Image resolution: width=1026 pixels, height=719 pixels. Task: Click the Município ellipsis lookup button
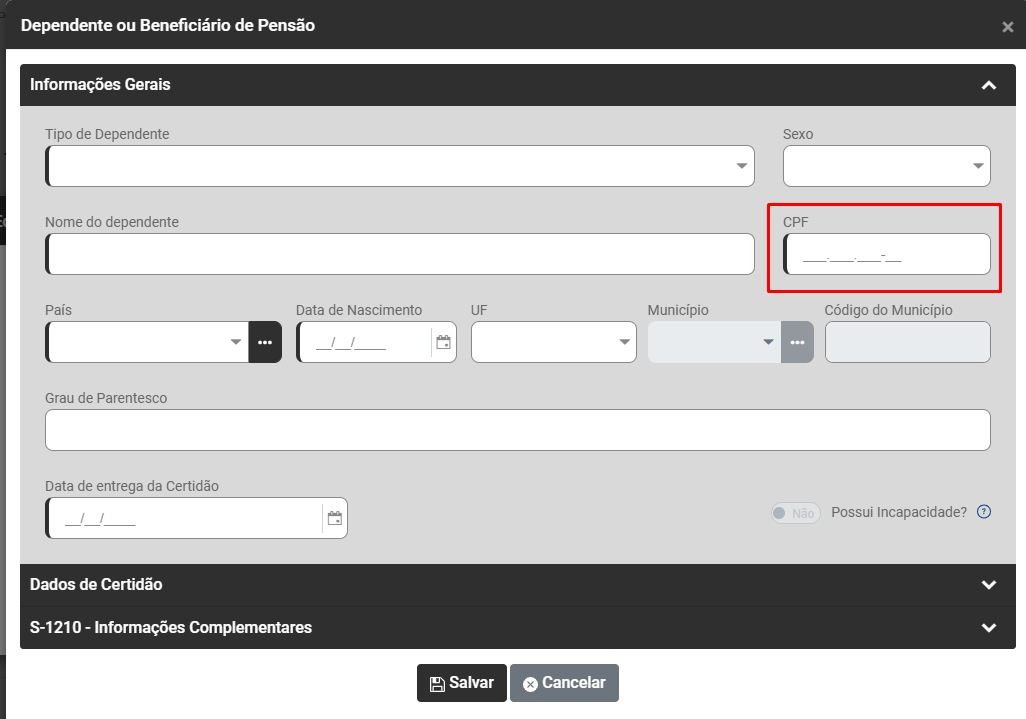coord(797,342)
